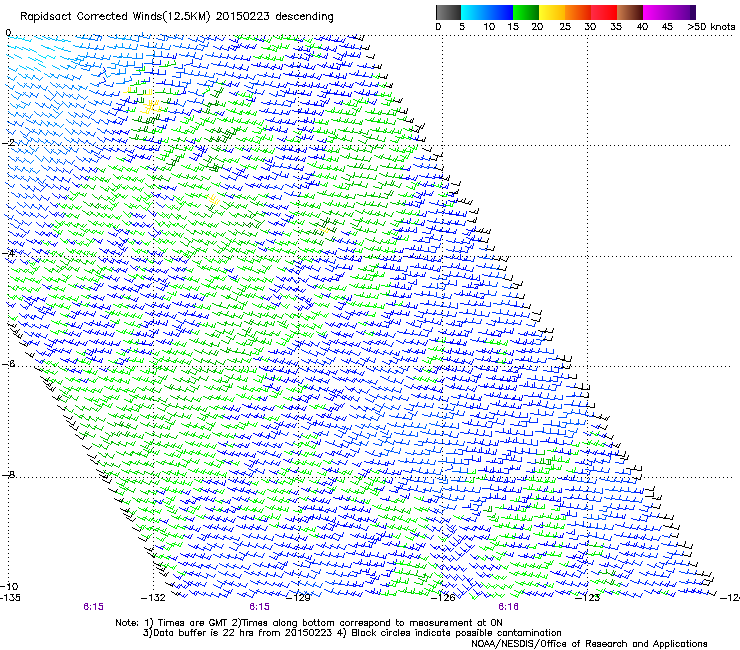Select the orange 25-30 knots legend segment

[x=578, y=12]
